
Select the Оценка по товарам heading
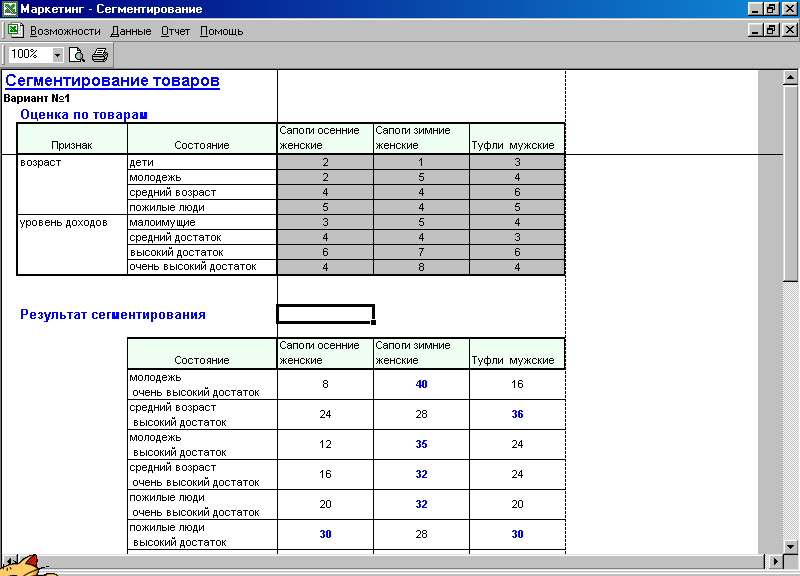84,114
